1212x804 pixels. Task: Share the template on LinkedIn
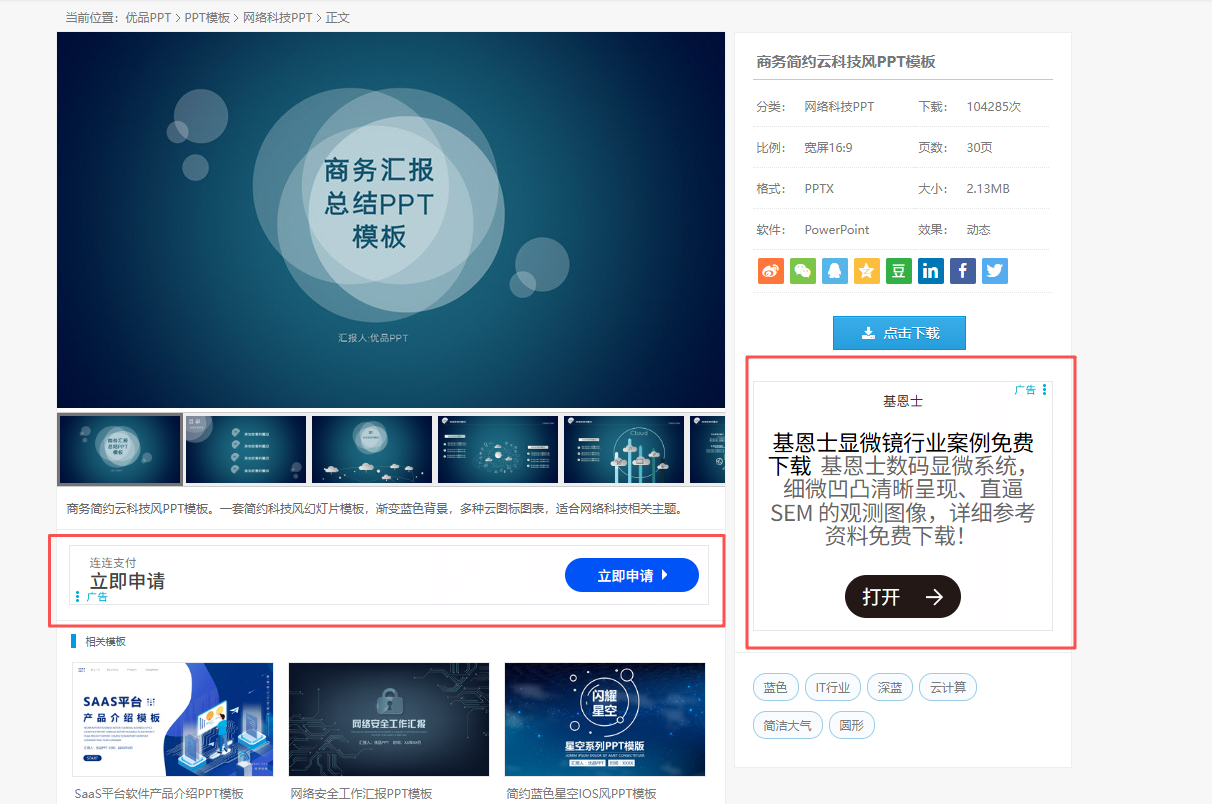[x=930, y=270]
